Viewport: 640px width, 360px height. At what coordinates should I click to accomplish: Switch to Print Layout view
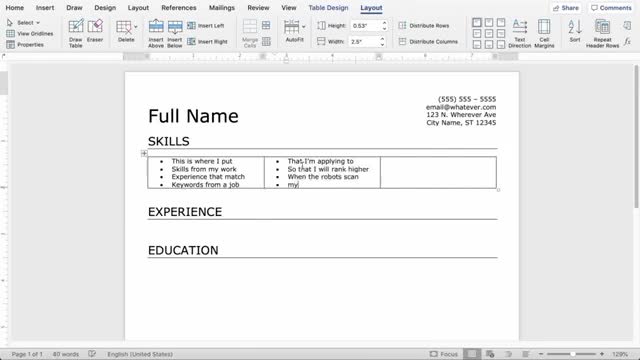click(x=471, y=354)
